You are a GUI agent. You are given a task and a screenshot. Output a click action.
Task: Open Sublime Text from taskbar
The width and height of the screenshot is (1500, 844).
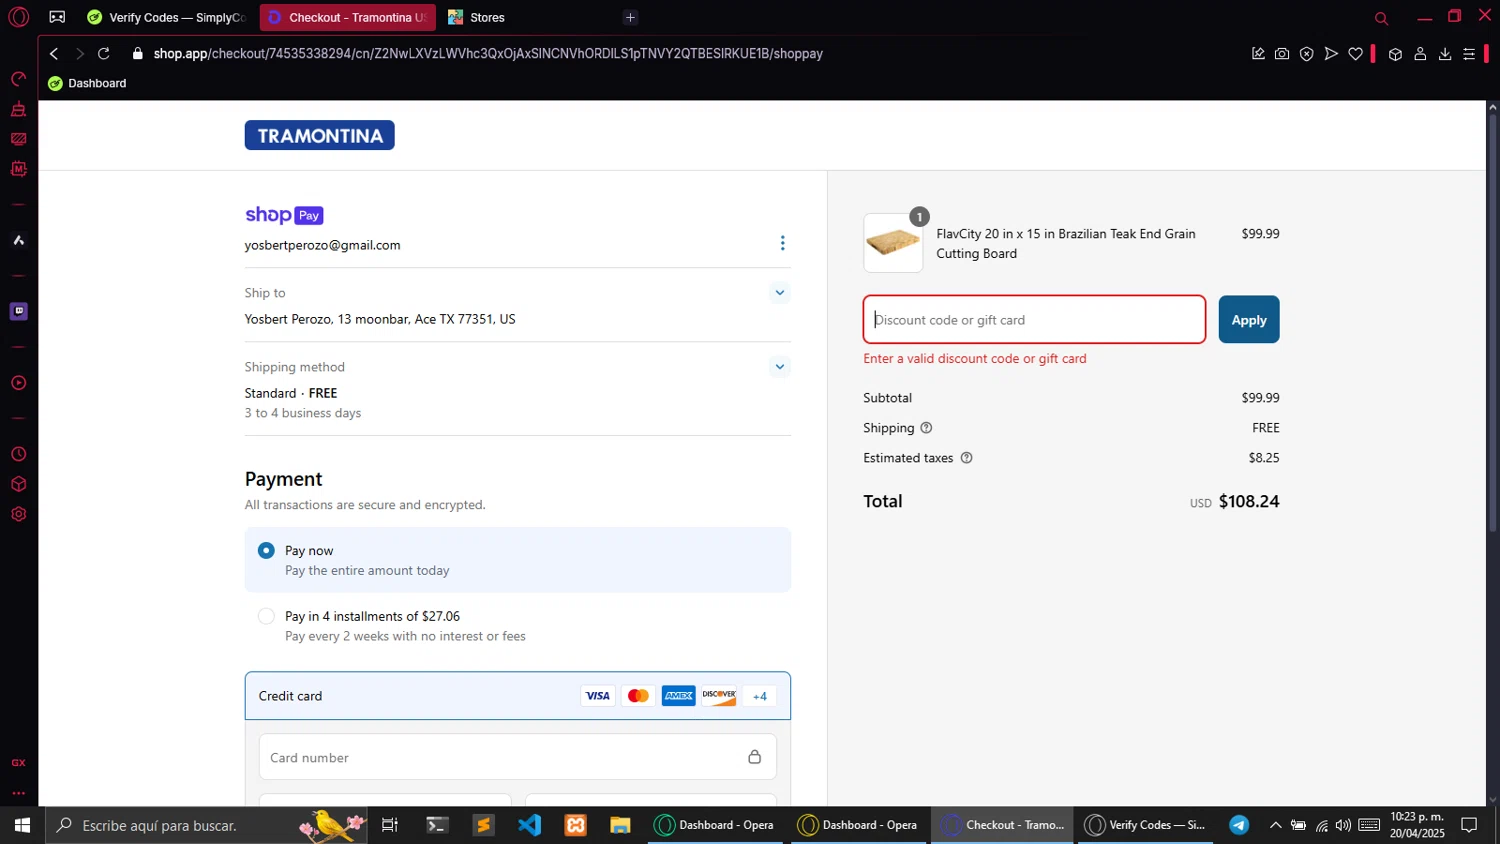[x=484, y=825]
